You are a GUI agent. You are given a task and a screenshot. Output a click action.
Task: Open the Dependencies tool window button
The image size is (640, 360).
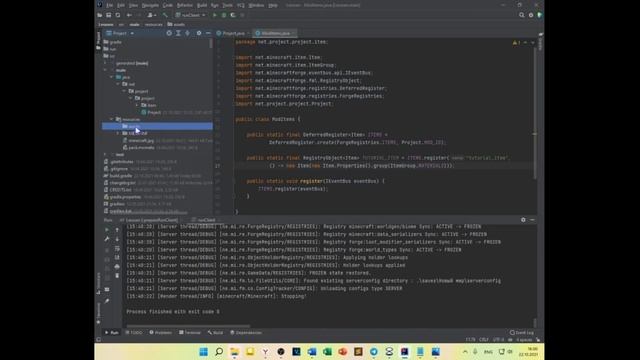pos(246,333)
